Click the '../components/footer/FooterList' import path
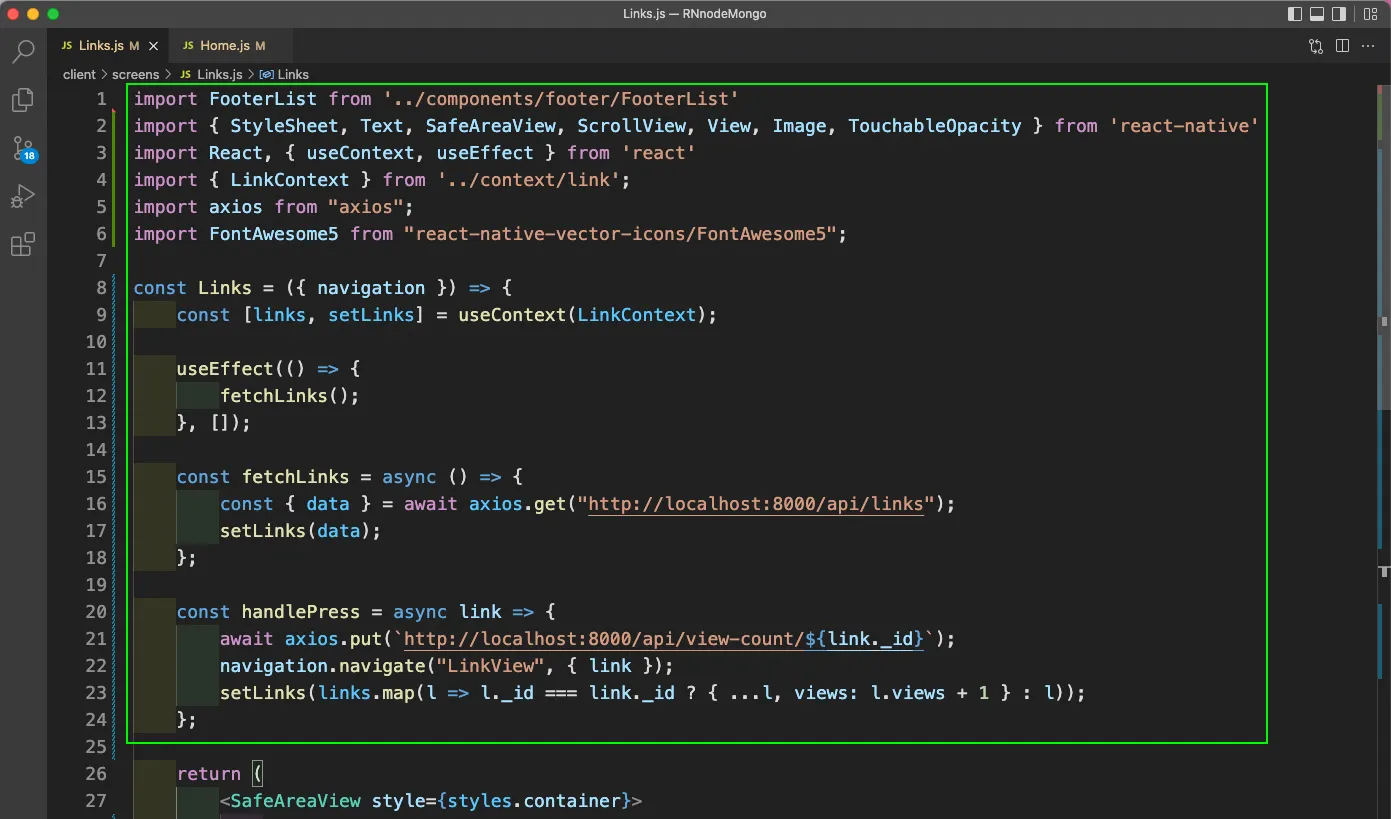Viewport: 1391px width, 819px height. click(x=561, y=99)
